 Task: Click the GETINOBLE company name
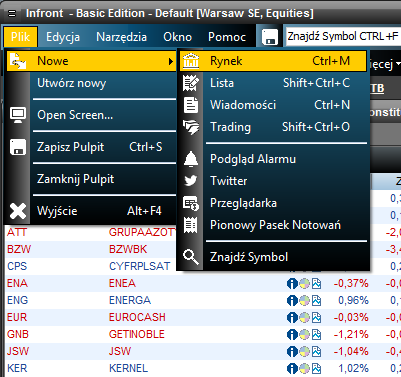click(x=137, y=334)
